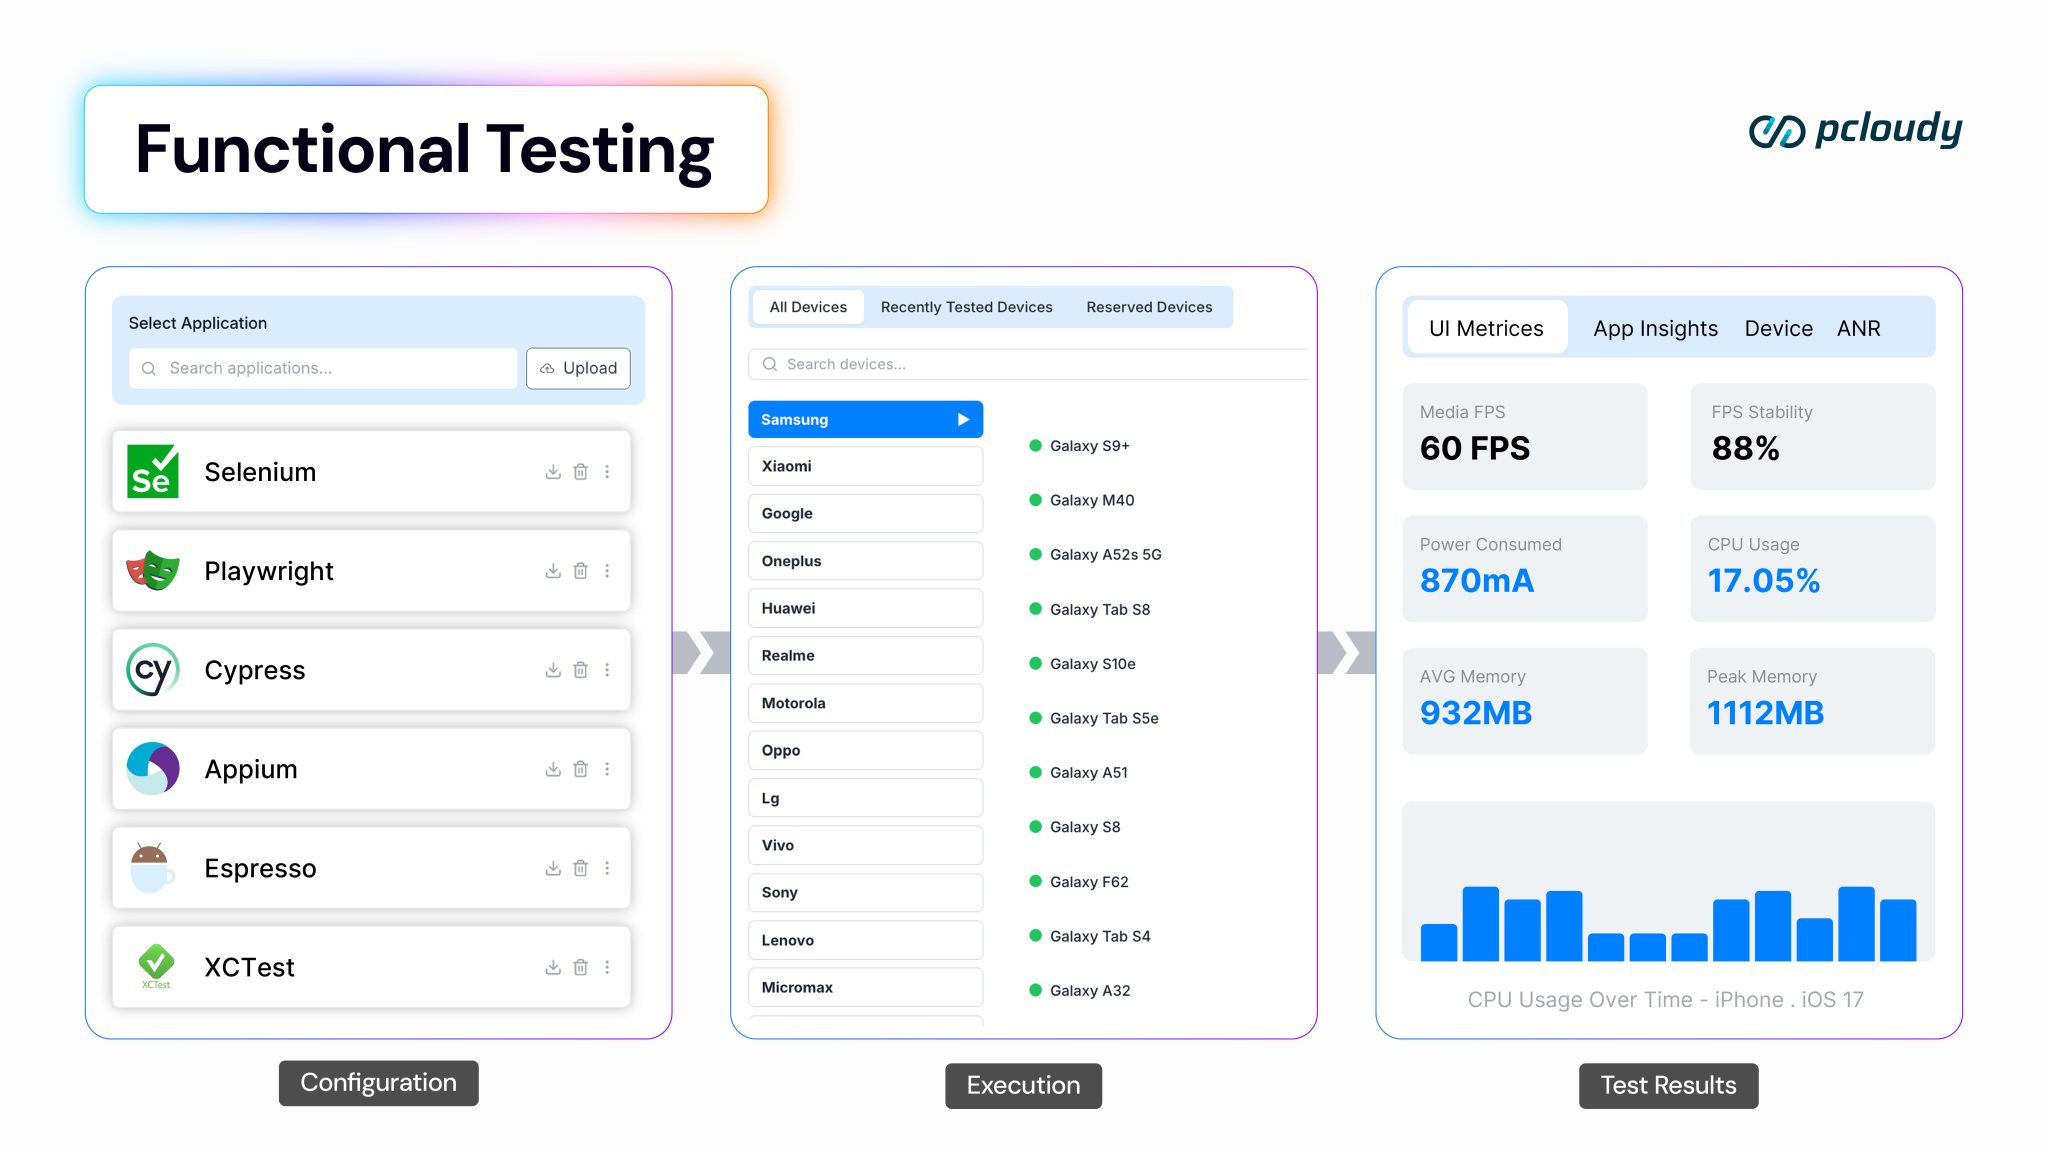Image resolution: width=2048 pixels, height=1152 pixels.
Task: Select the Google brand
Action: click(866, 513)
